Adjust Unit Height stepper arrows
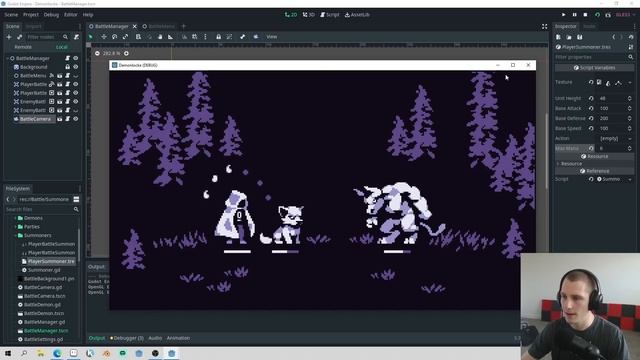Image resolution: width=640 pixels, height=360 pixels. [630, 98]
